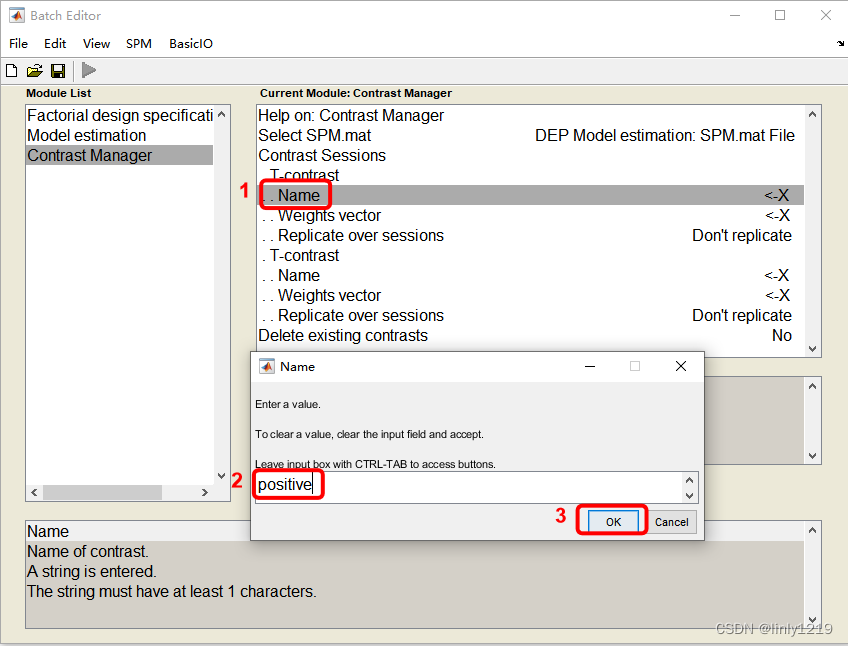Image resolution: width=848 pixels, height=646 pixels.
Task: Save the current batch
Action: pyautogui.click(x=57, y=70)
